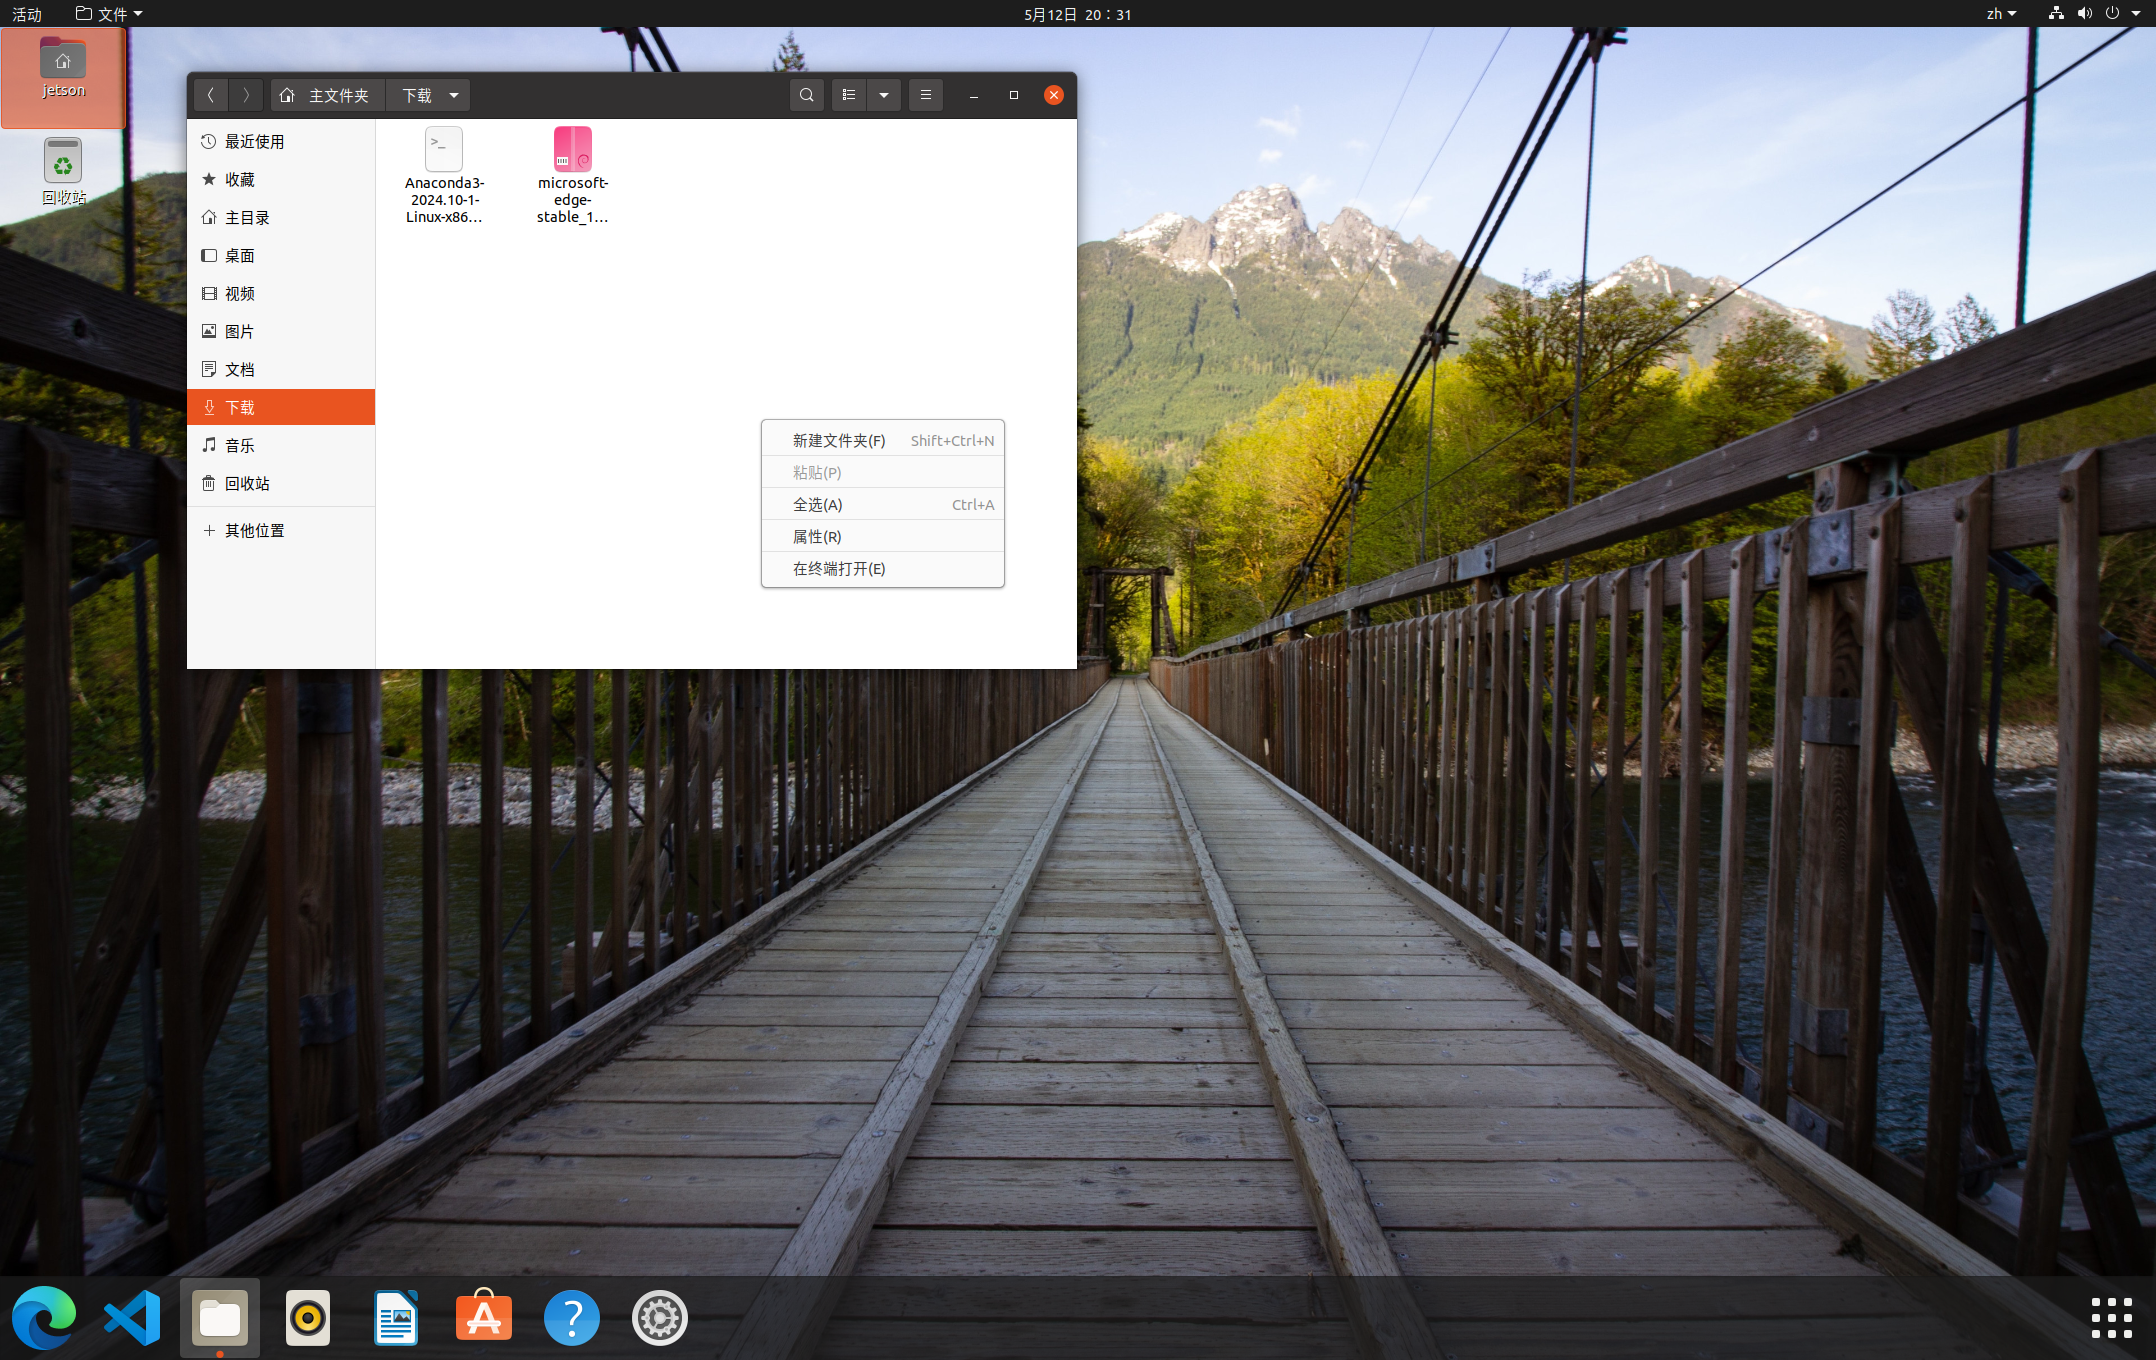Click the power icon in top bar

coord(2112,14)
